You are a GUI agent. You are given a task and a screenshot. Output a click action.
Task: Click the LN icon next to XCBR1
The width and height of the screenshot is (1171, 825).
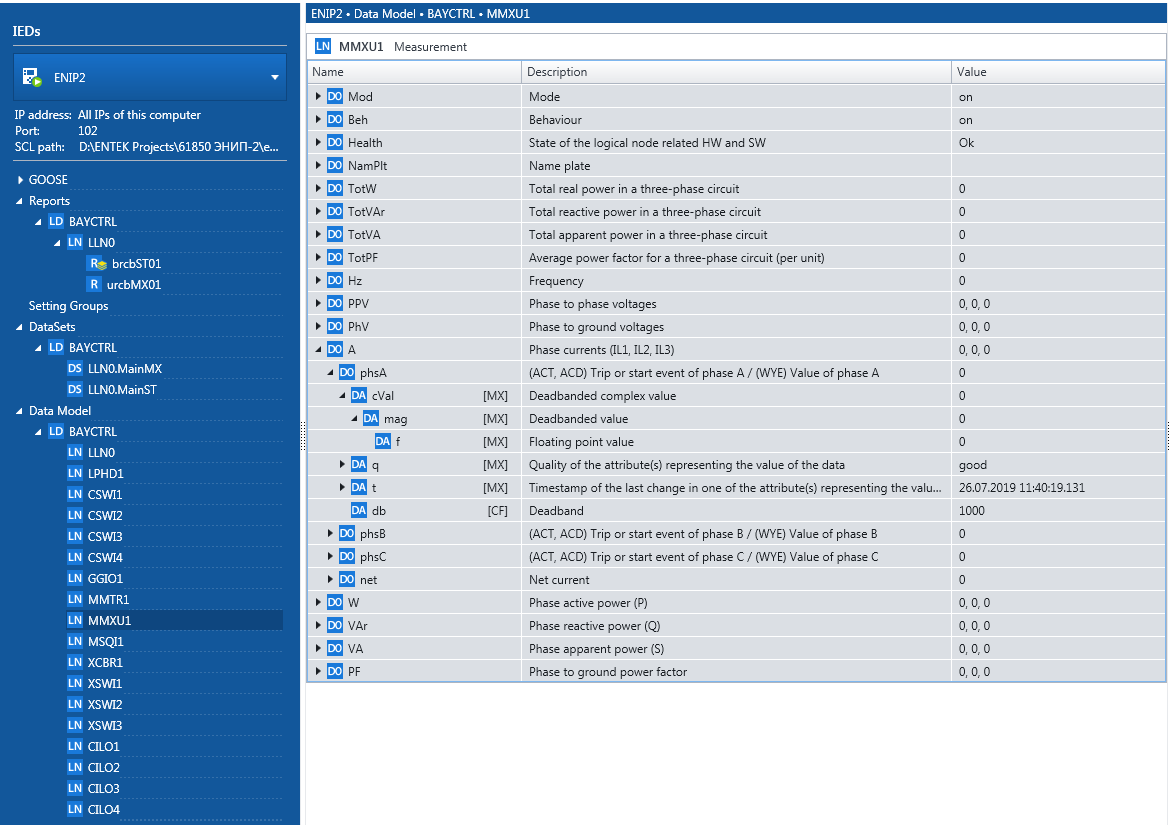(75, 663)
